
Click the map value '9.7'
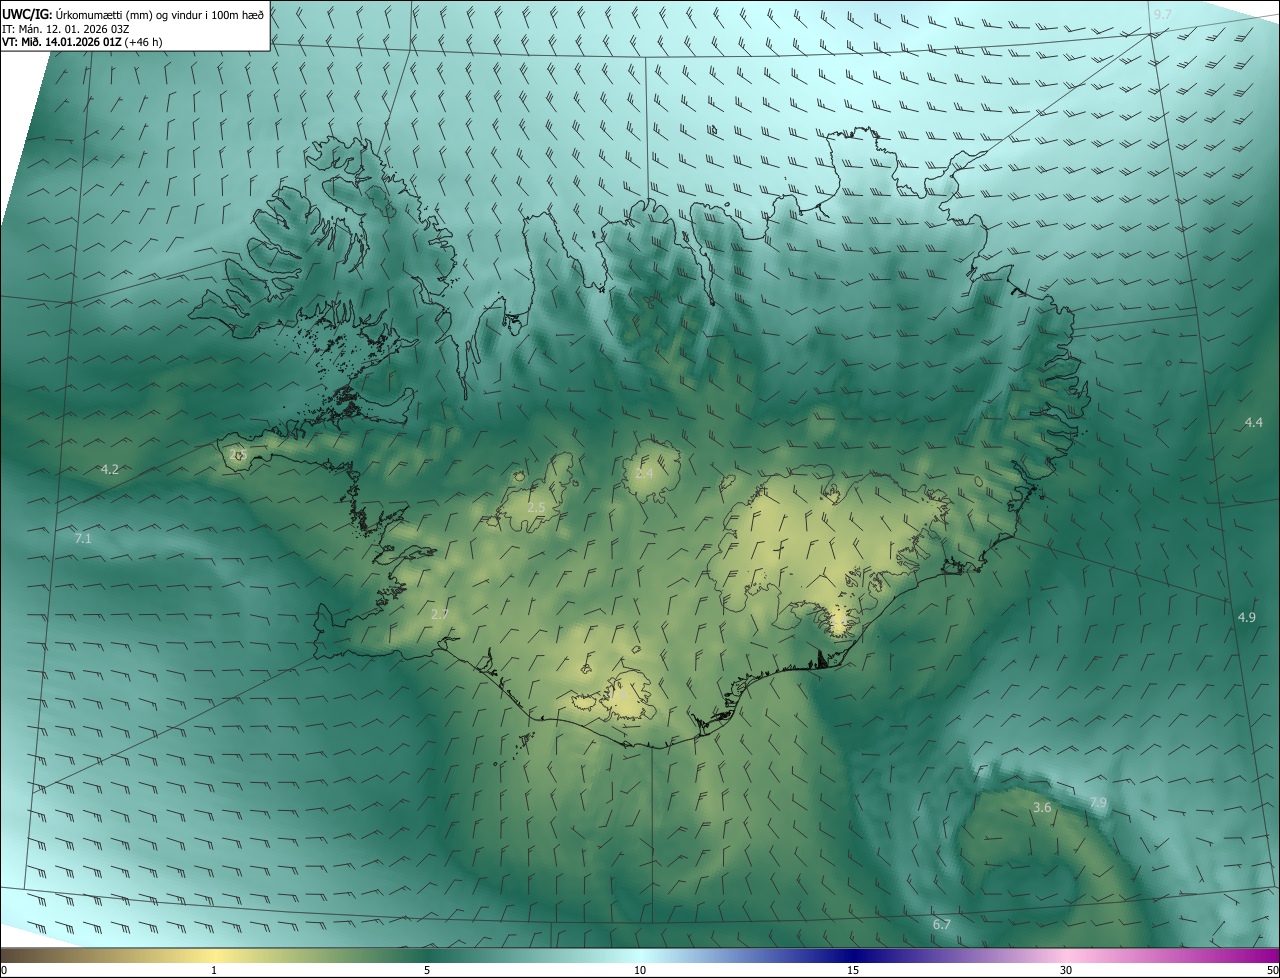pos(1162,14)
